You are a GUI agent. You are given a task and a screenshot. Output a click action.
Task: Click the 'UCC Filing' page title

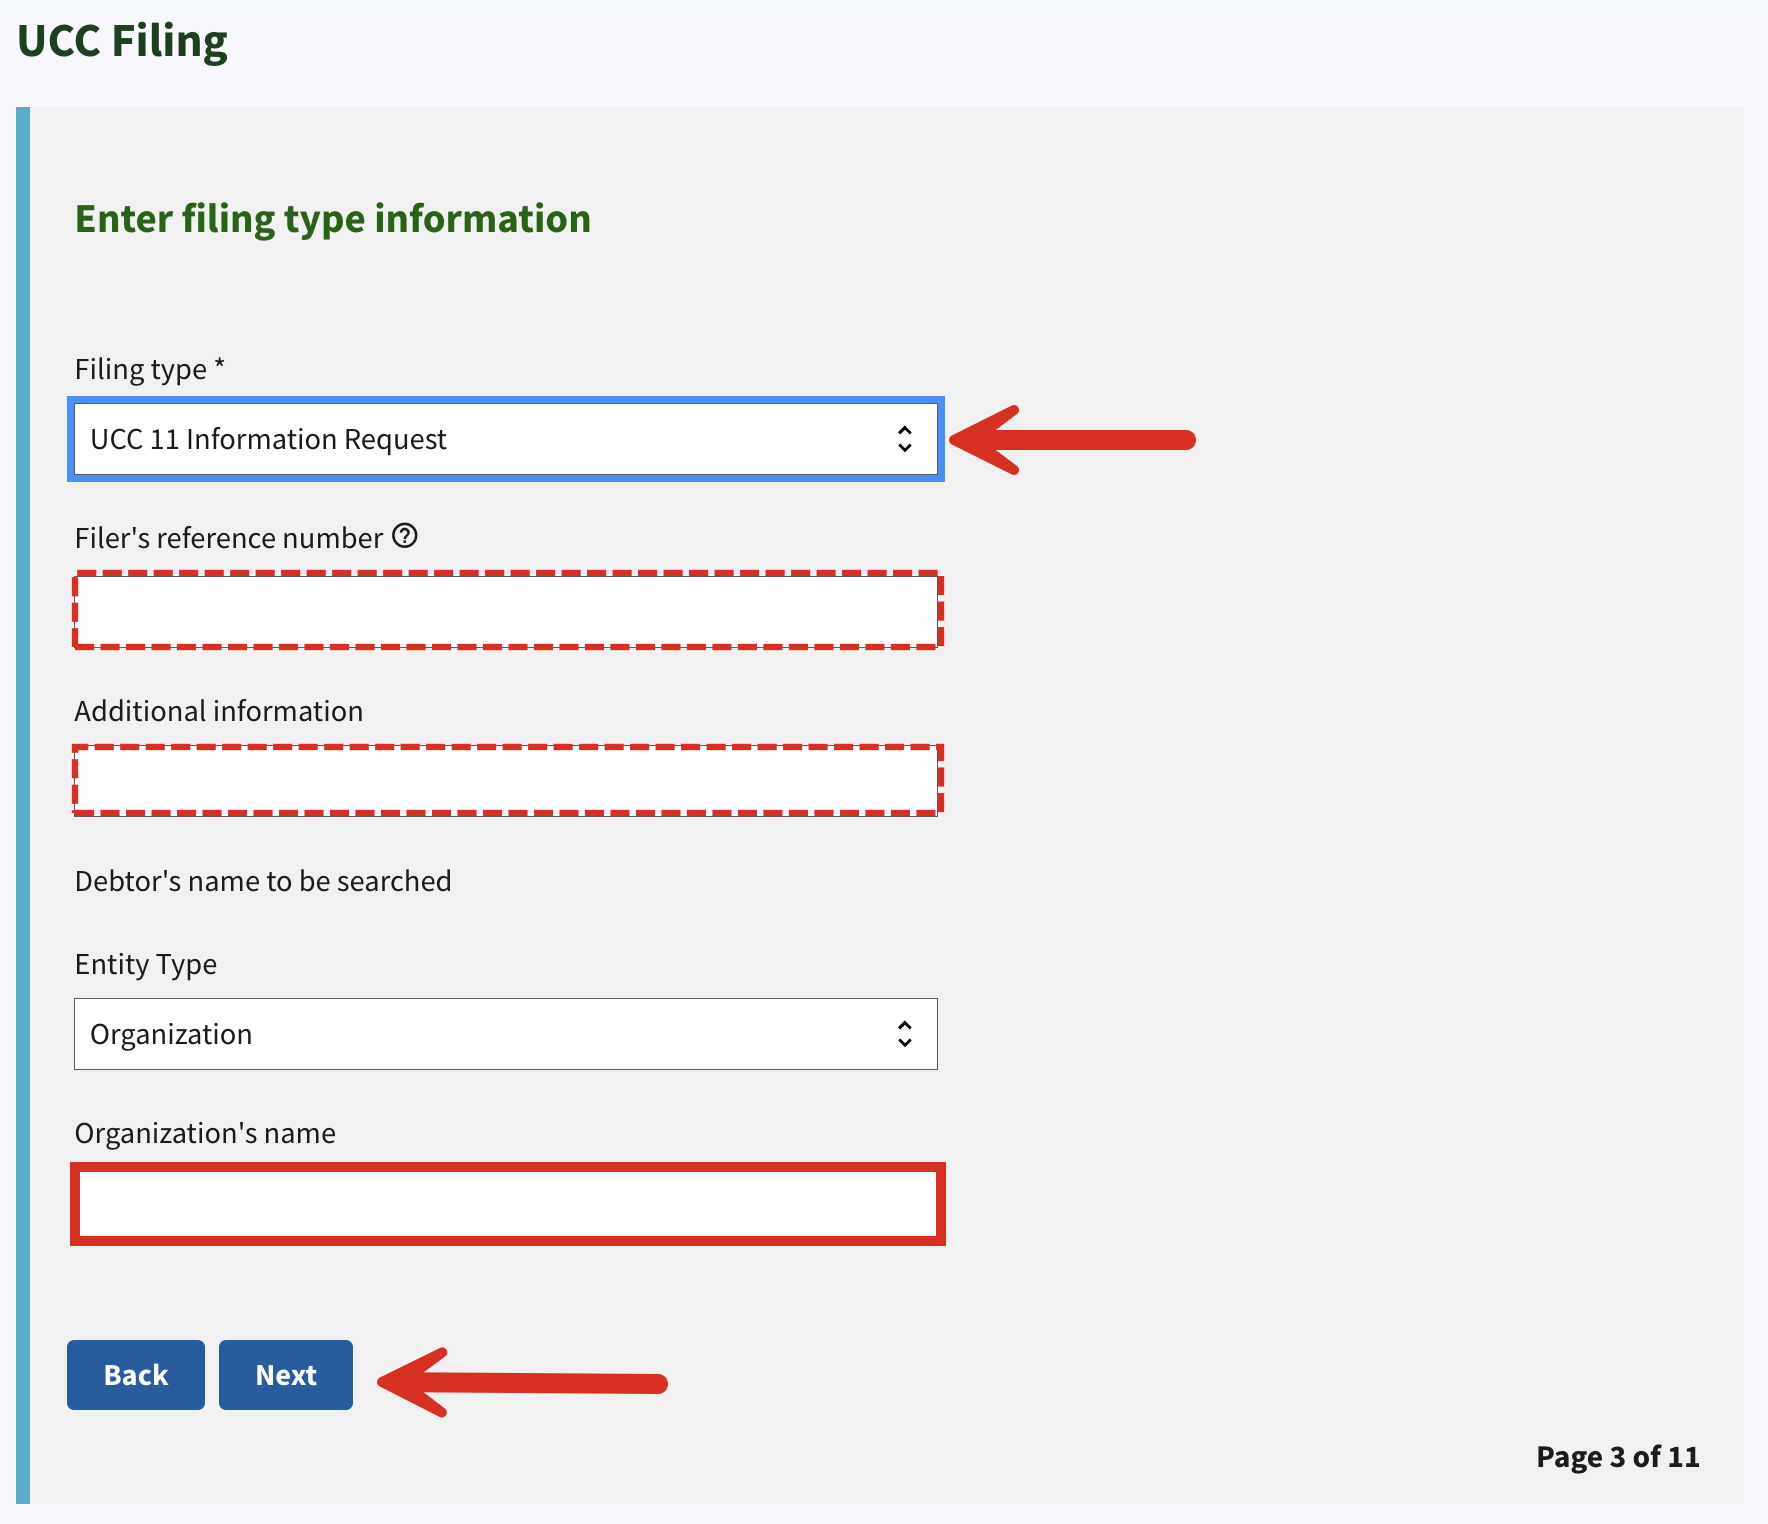coord(122,41)
